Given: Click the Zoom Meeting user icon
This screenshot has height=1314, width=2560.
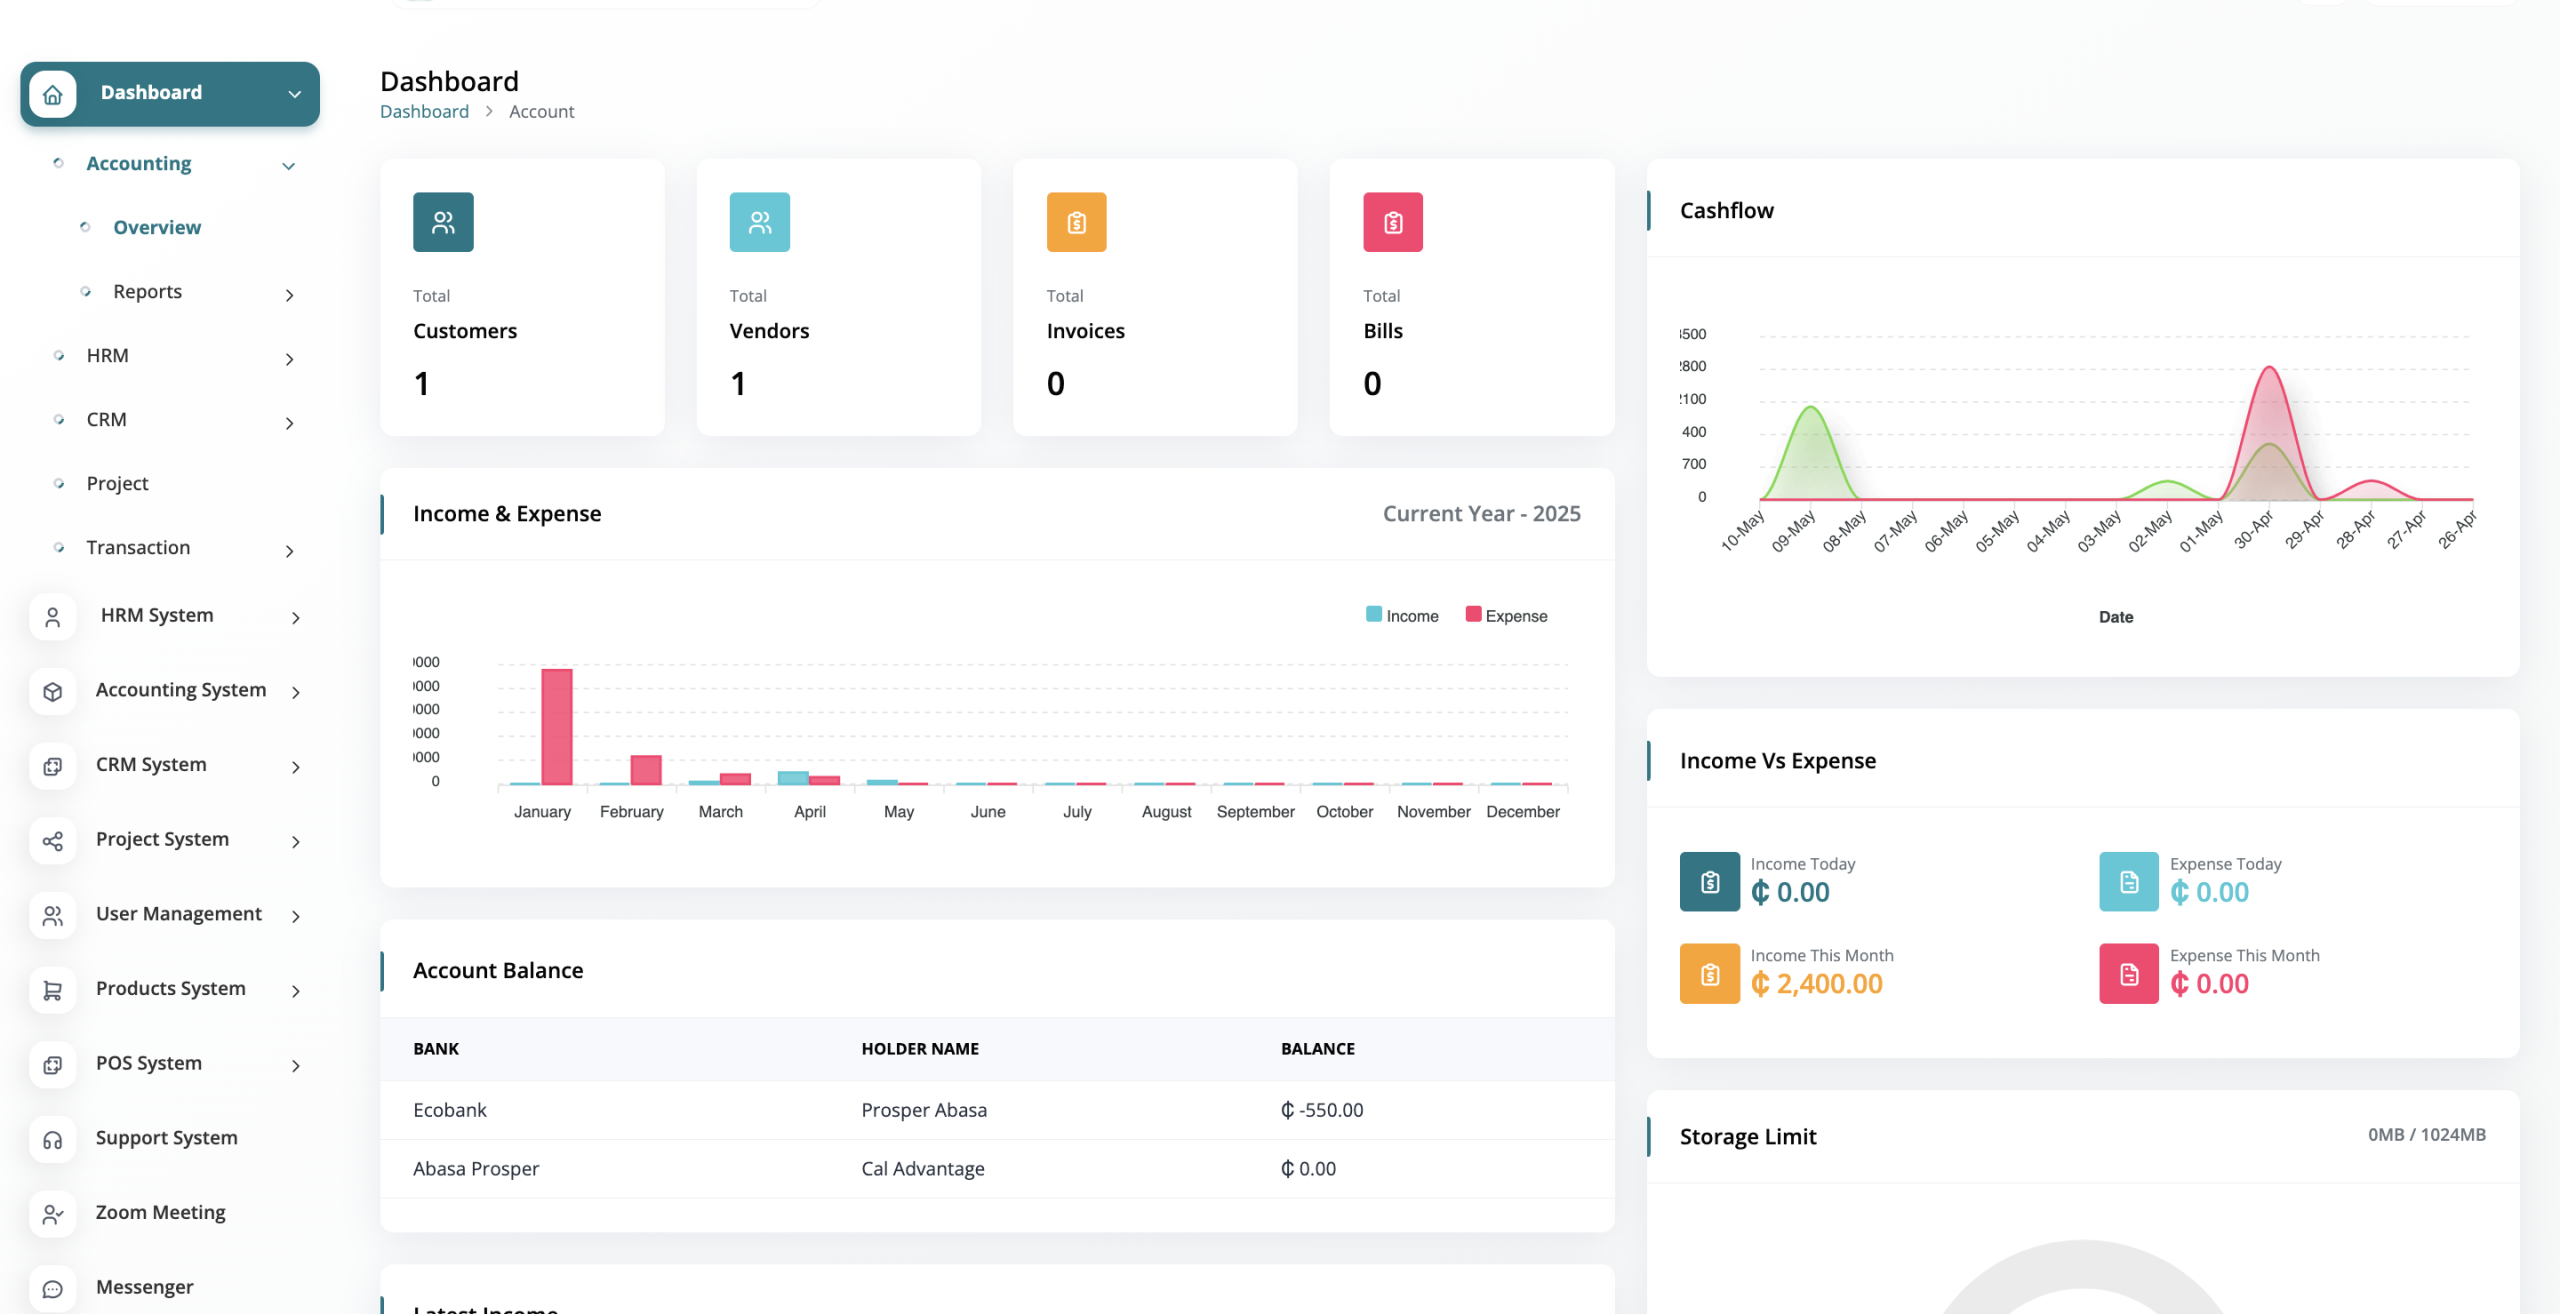Looking at the screenshot, I should click(x=53, y=1214).
